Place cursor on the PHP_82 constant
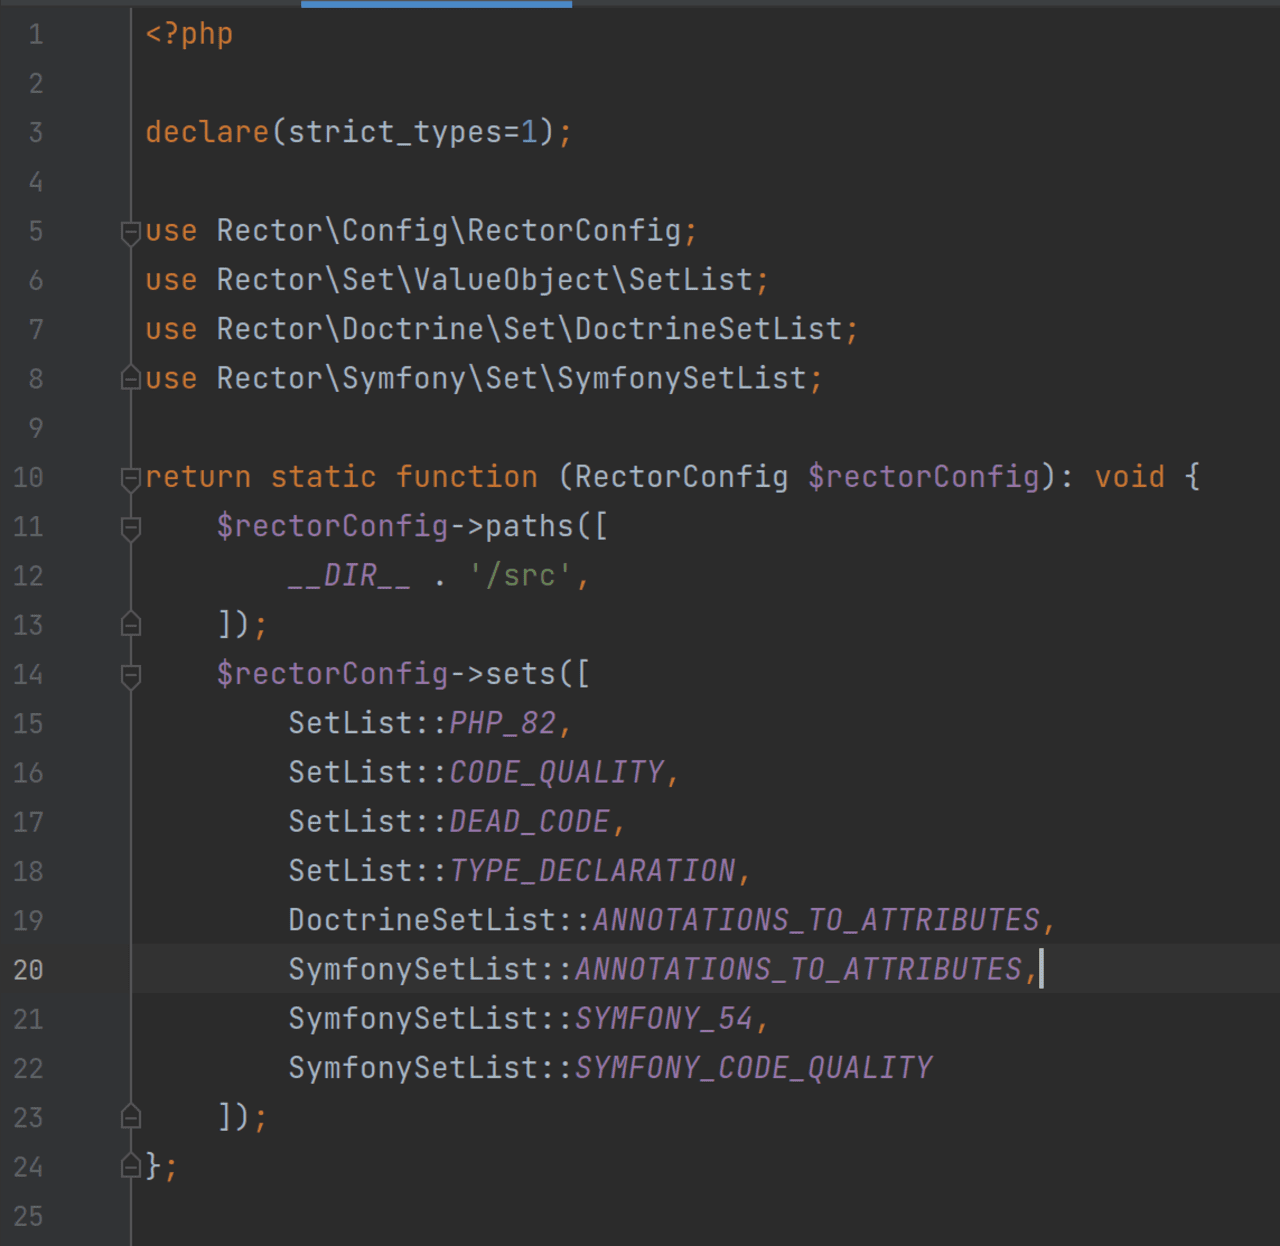 click(502, 723)
